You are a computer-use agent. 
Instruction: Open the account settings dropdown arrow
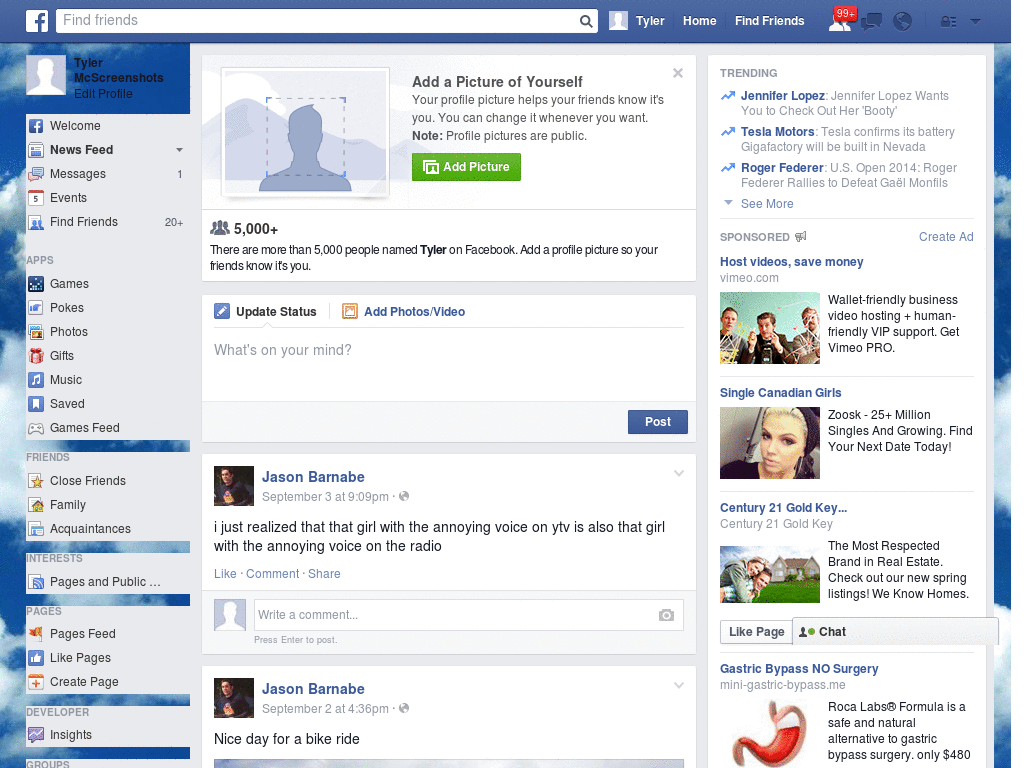[974, 20]
